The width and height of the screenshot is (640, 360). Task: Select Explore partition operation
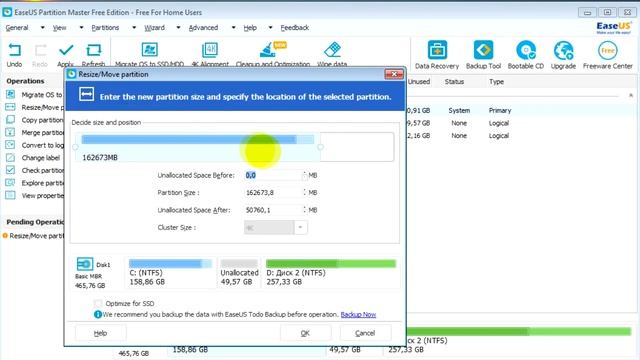(35, 183)
